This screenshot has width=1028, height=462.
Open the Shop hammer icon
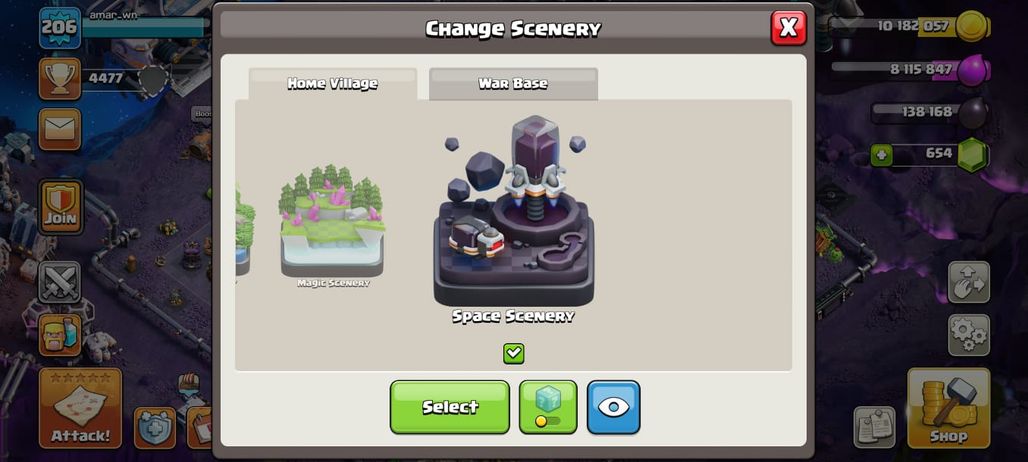(948, 408)
